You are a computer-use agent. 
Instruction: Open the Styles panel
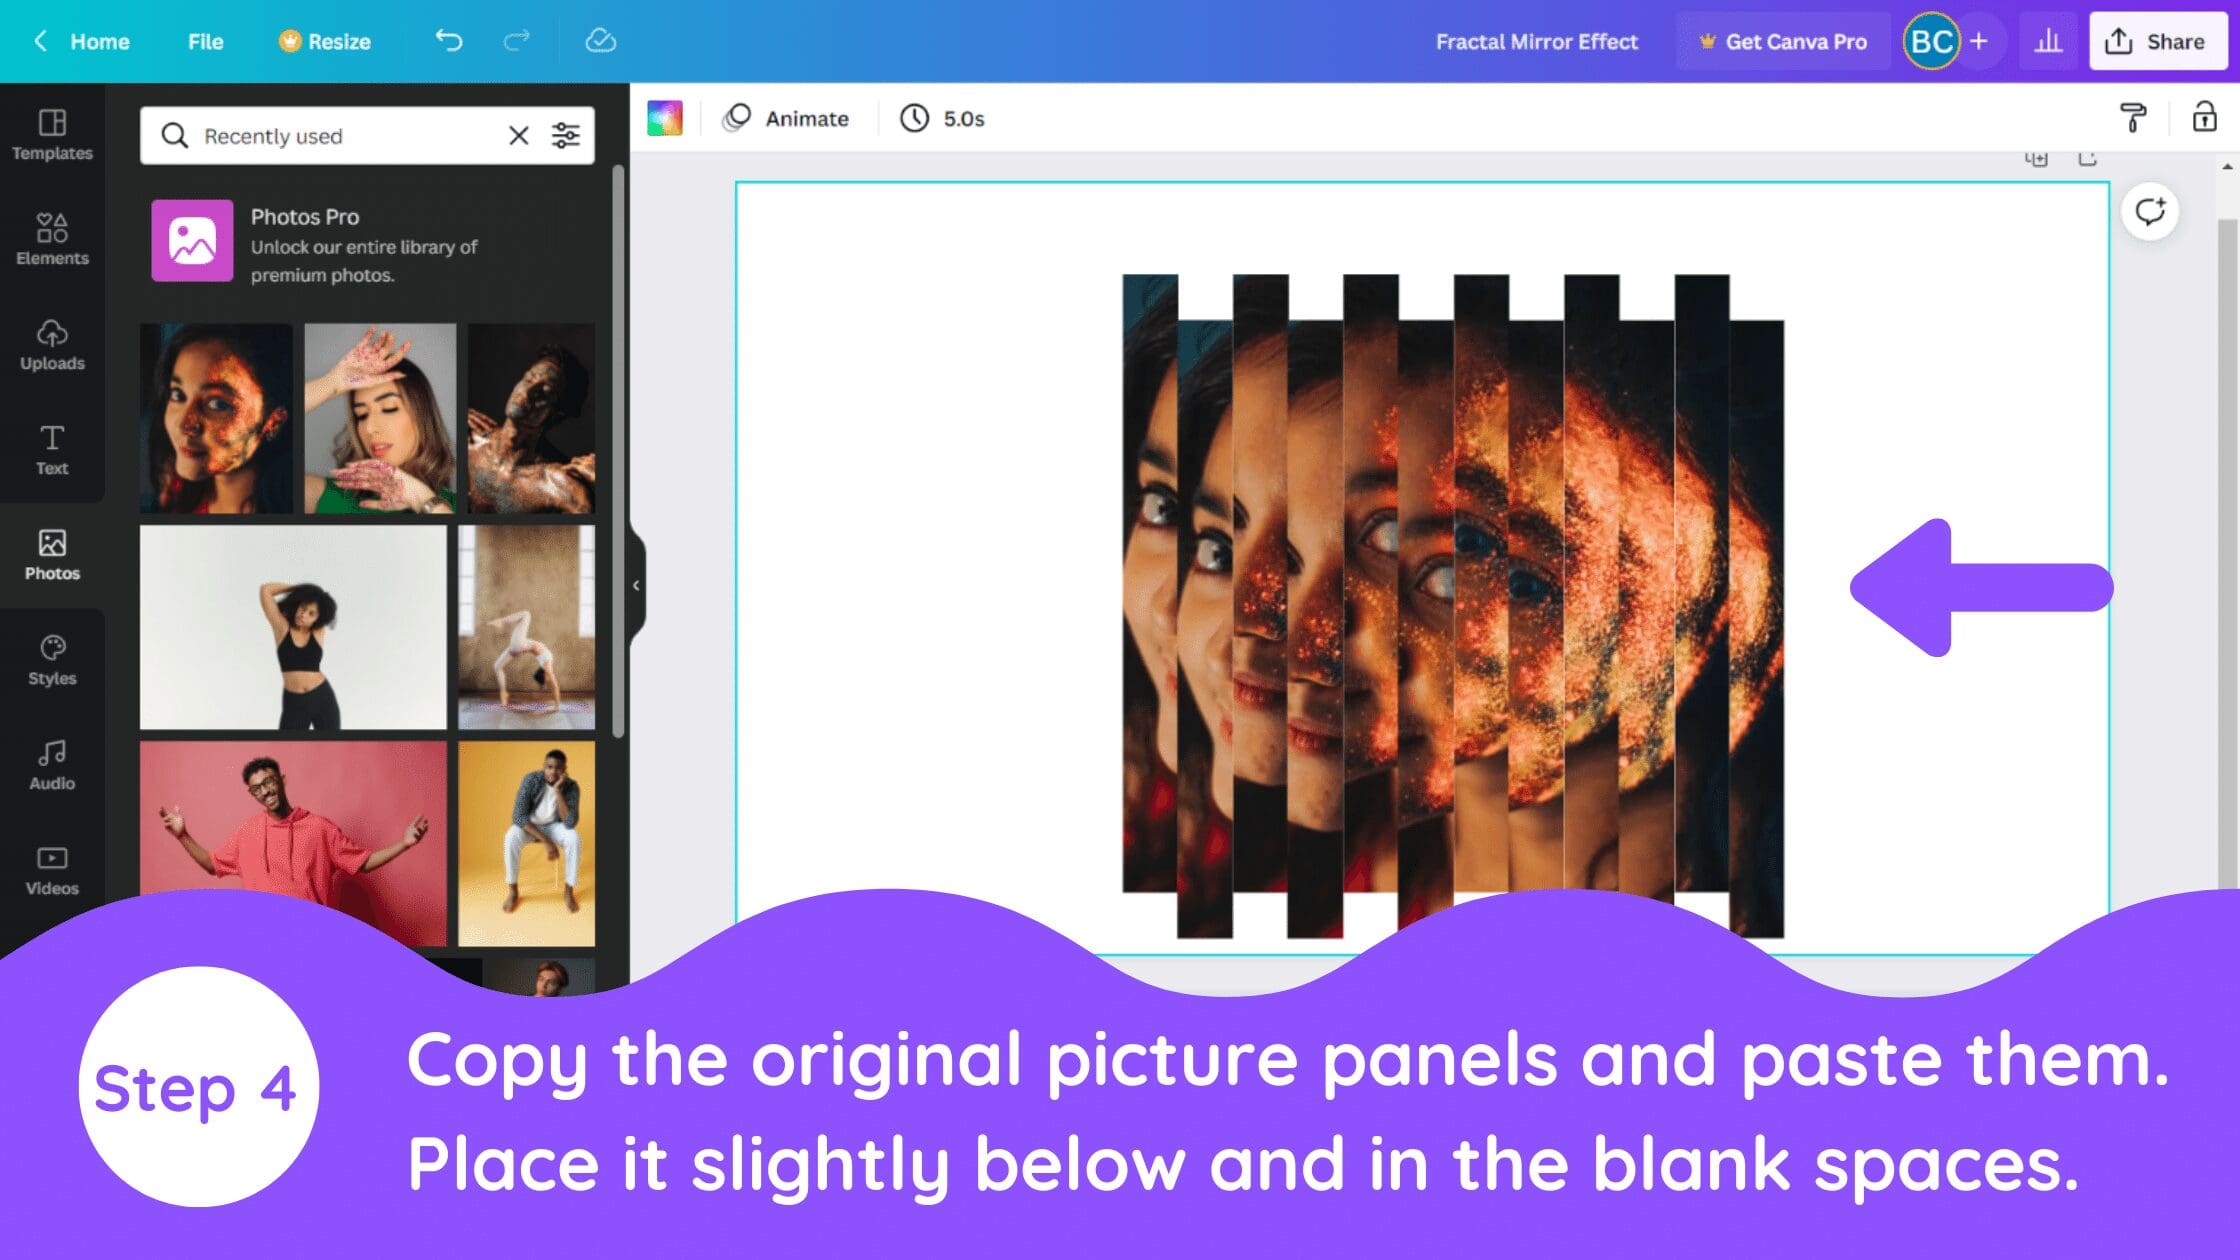click(x=52, y=660)
